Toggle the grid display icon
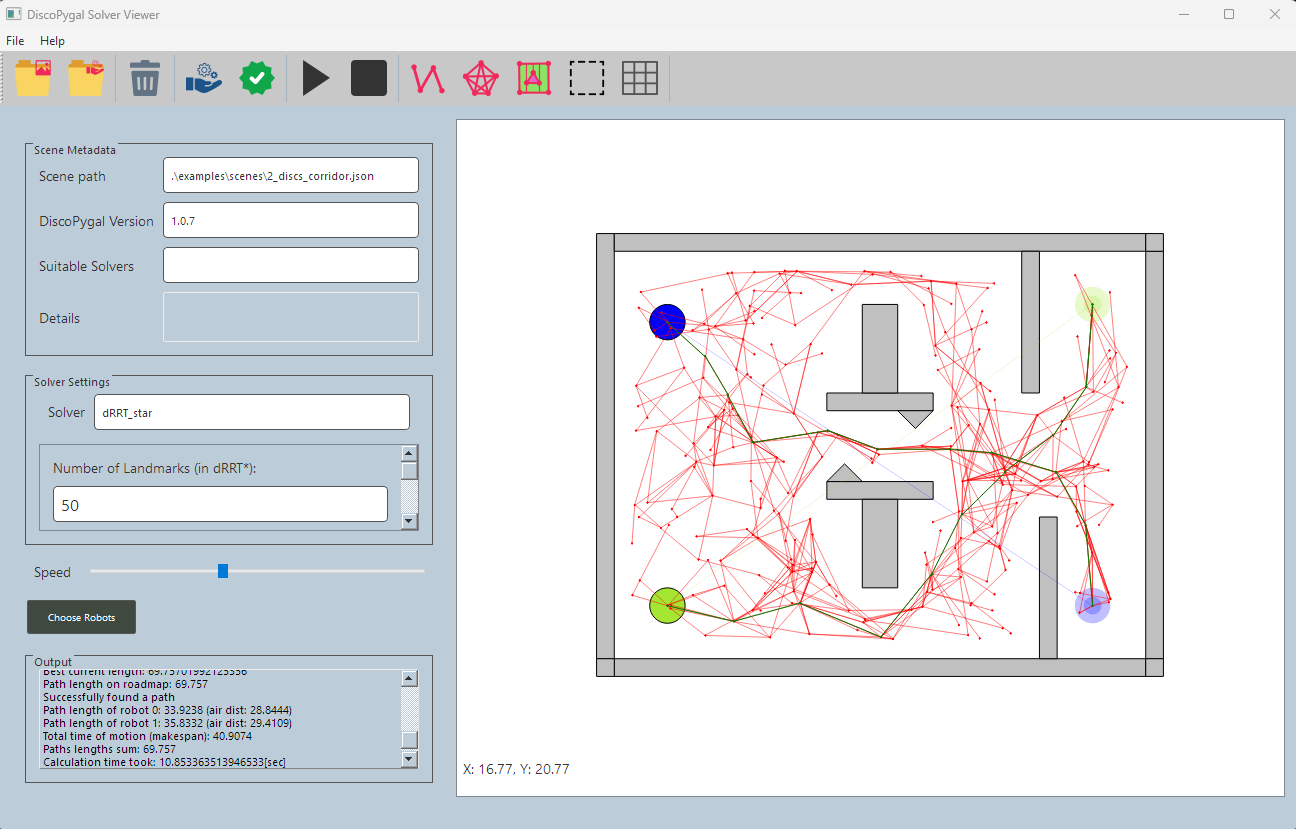The image size is (1296, 829). (x=640, y=78)
